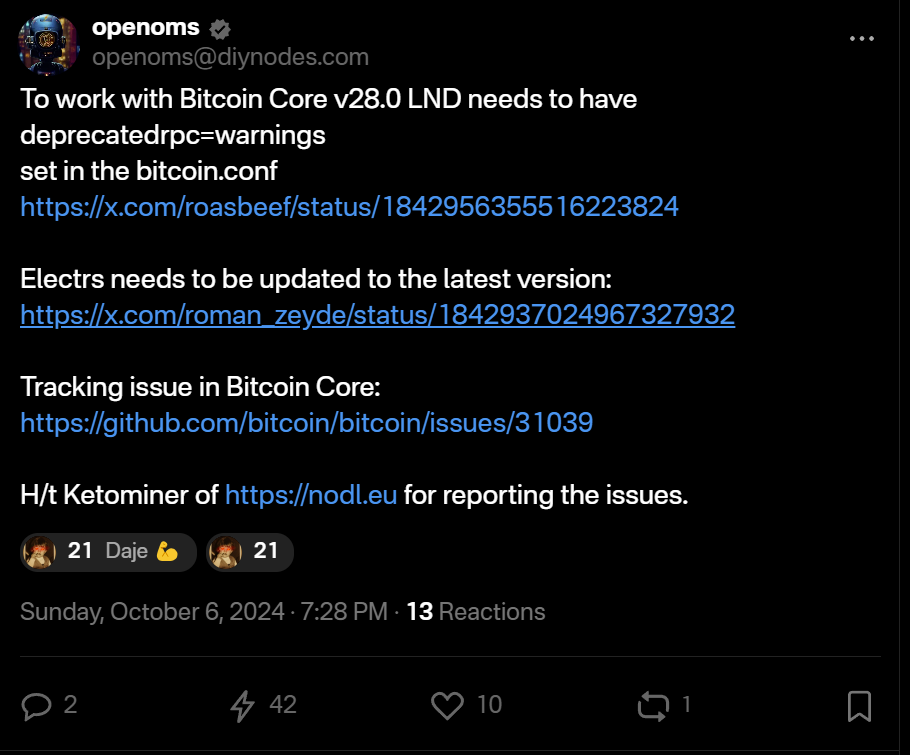This screenshot has height=755, width=910.
Task: Repost using the looping arrows icon
Action: coord(653,706)
